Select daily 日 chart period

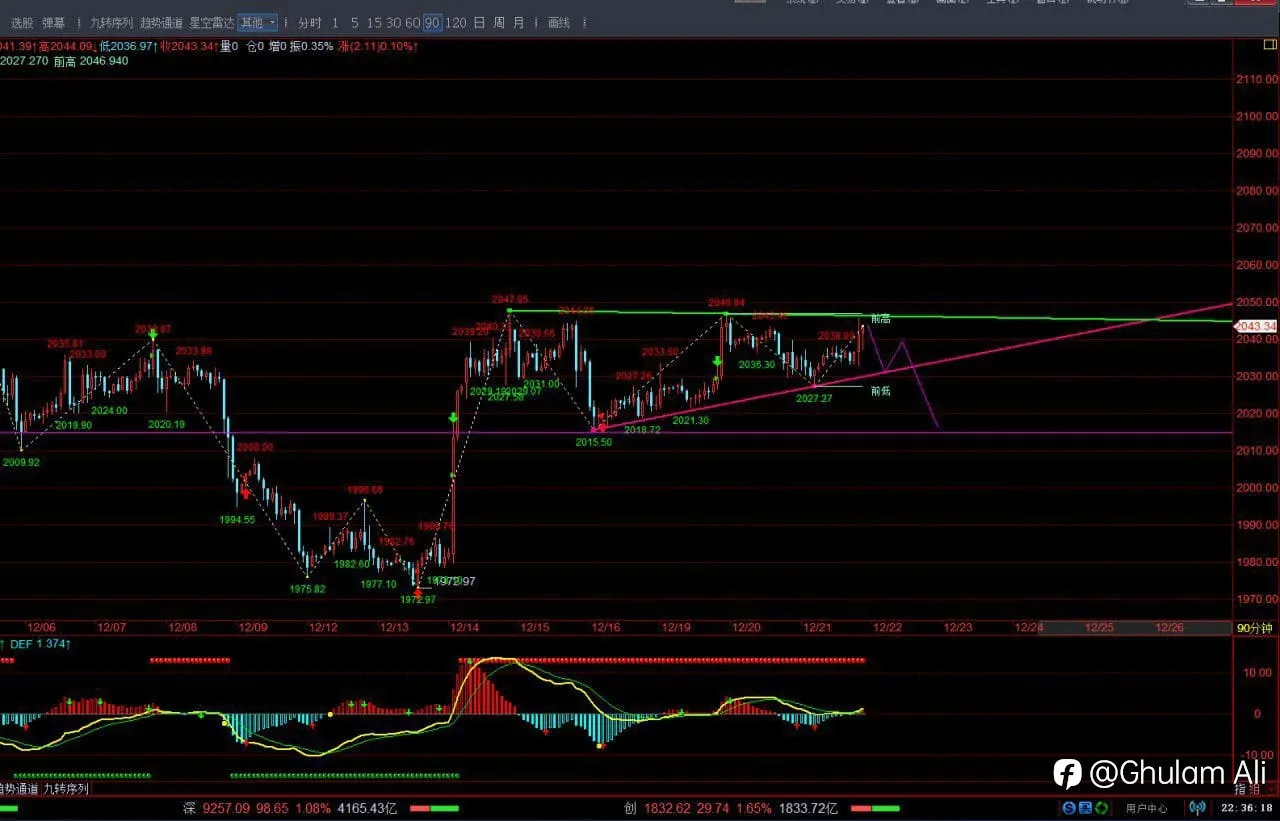479,22
